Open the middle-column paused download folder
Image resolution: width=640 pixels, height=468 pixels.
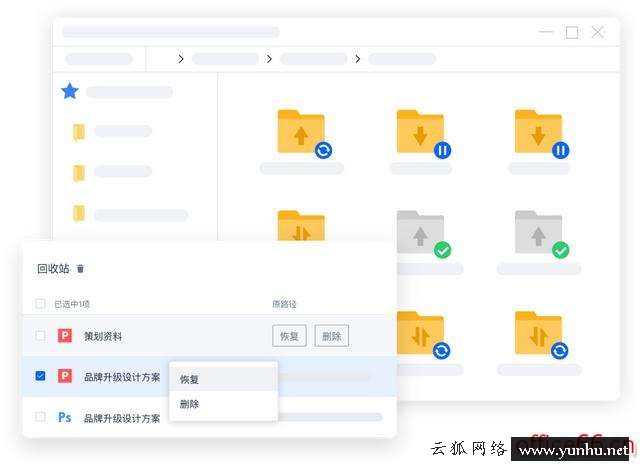(x=423, y=134)
